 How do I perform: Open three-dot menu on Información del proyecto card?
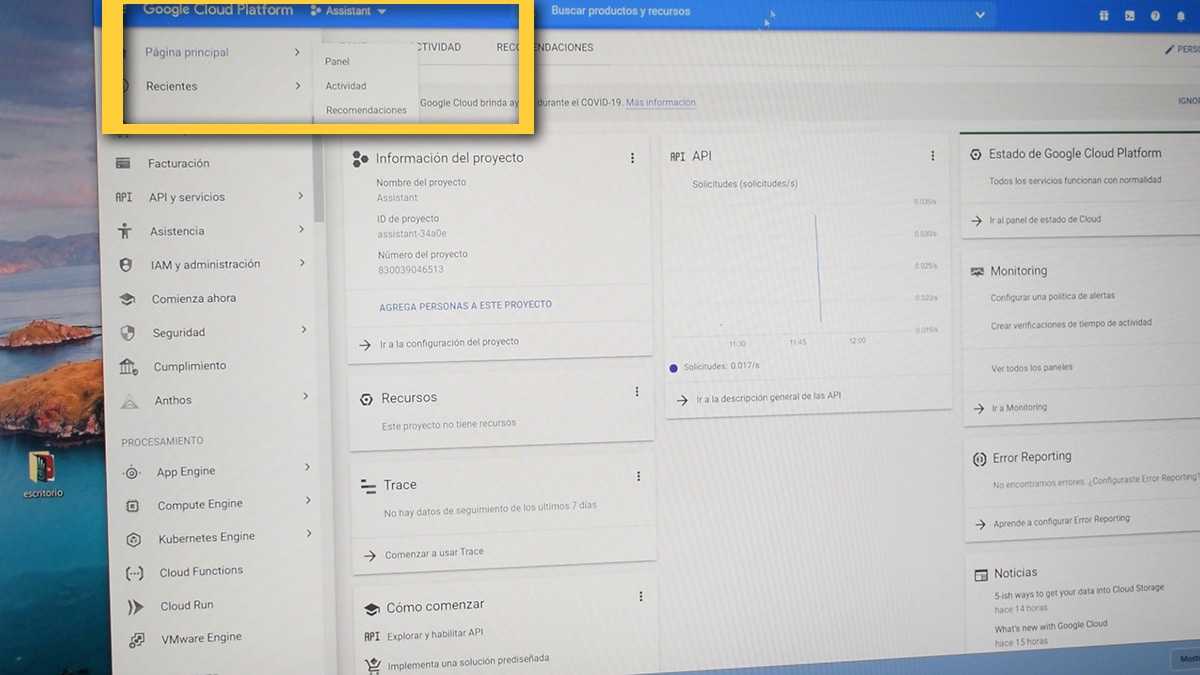pyautogui.click(x=632, y=158)
